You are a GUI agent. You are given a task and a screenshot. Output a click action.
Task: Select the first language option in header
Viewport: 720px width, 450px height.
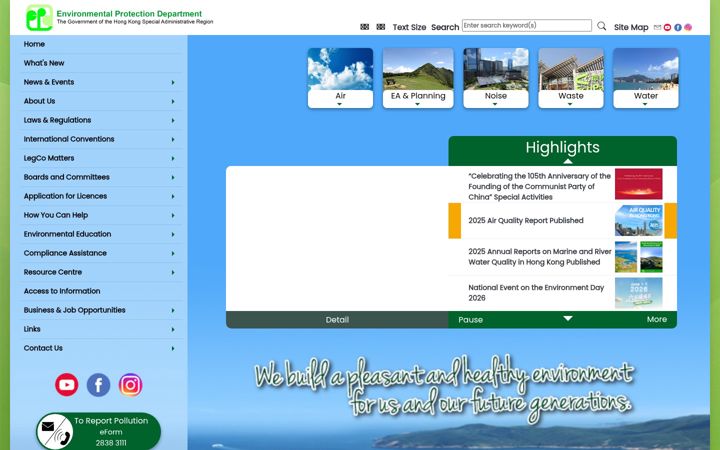coord(365,27)
